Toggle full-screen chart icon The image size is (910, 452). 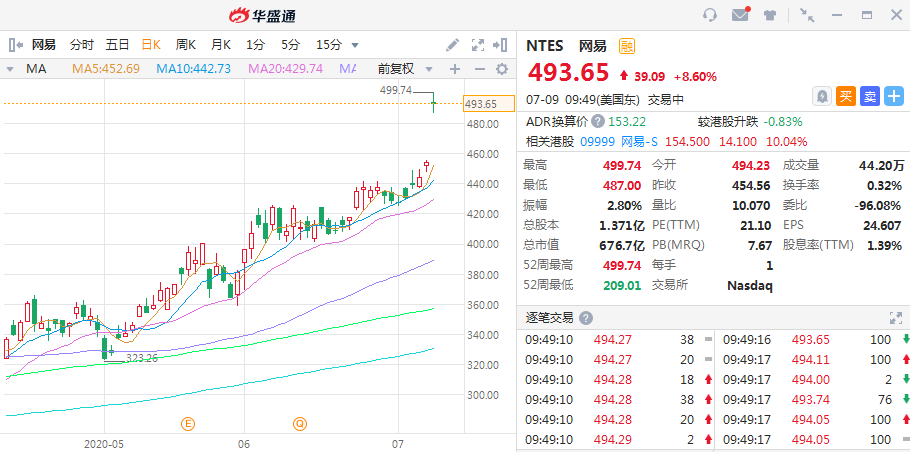(x=478, y=45)
